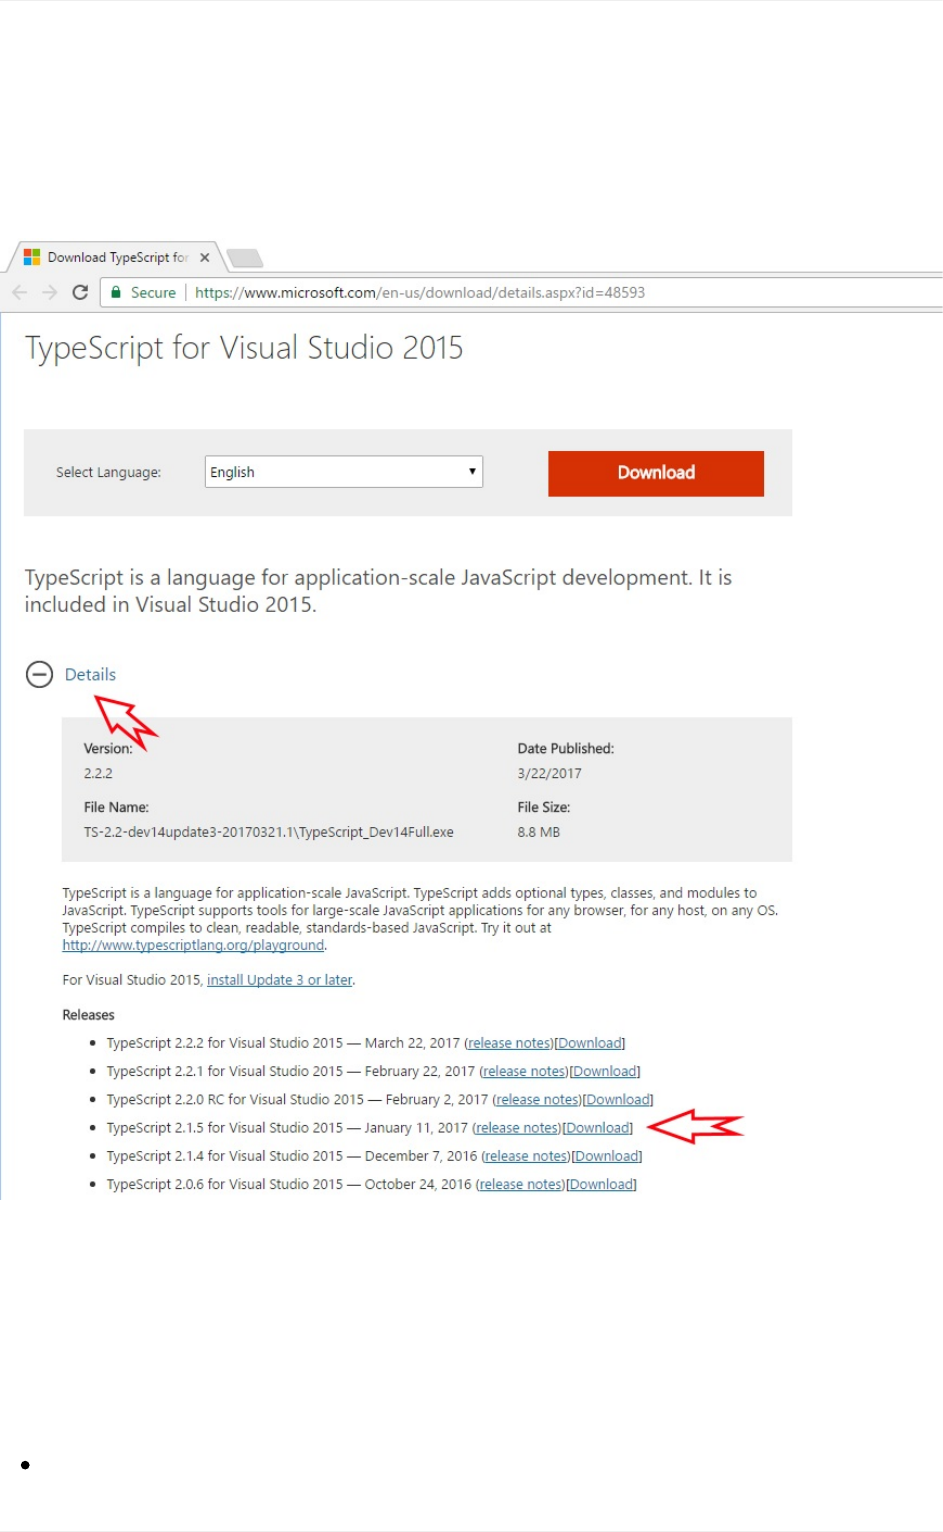Screen dimensions: 943x1532
Task: Collapse the Details section minus icon
Action: pyautogui.click(x=39, y=675)
